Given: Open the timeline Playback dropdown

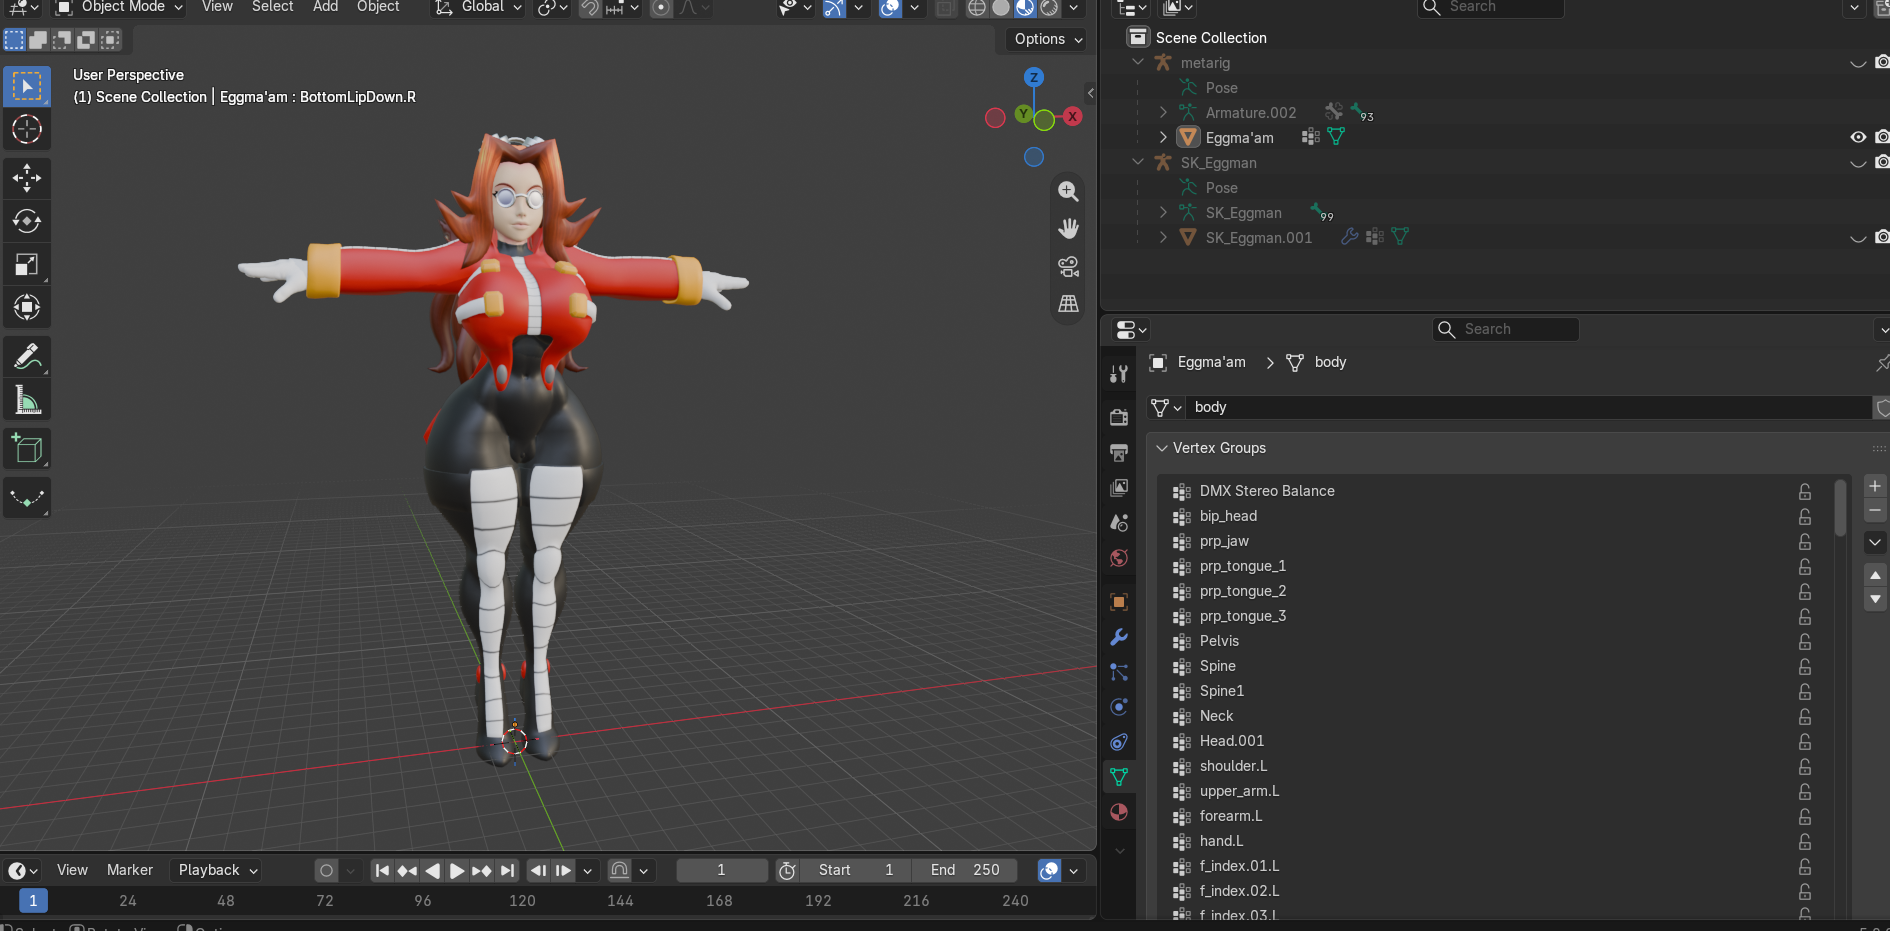Looking at the screenshot, I should pos(217,870).
